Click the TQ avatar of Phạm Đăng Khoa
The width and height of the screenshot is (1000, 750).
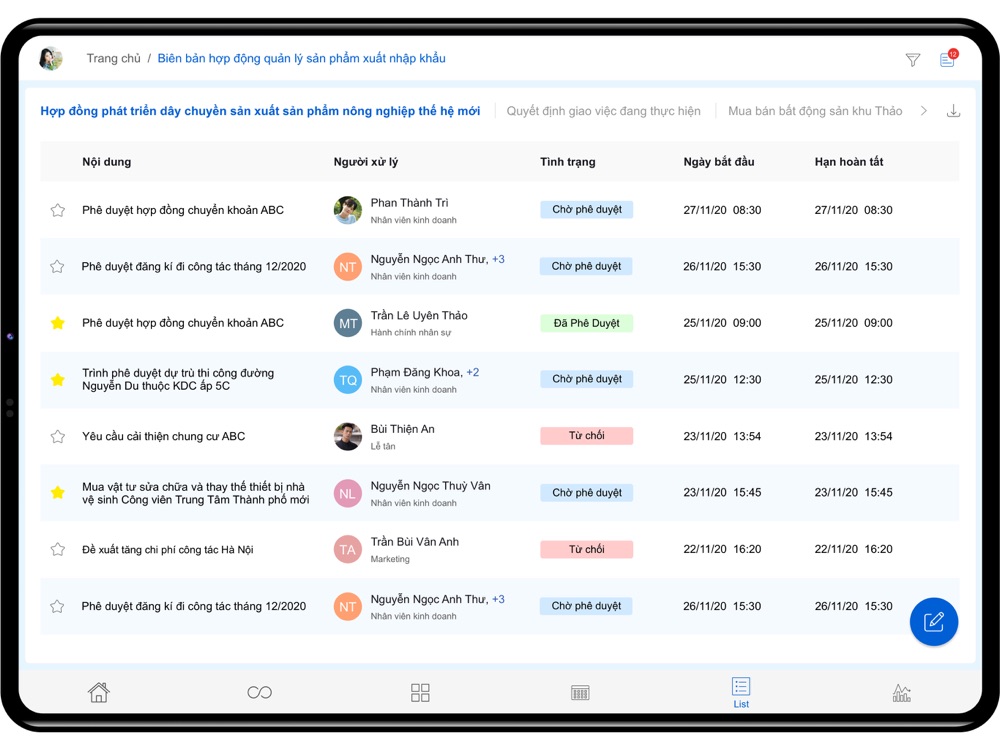[348, 380]
